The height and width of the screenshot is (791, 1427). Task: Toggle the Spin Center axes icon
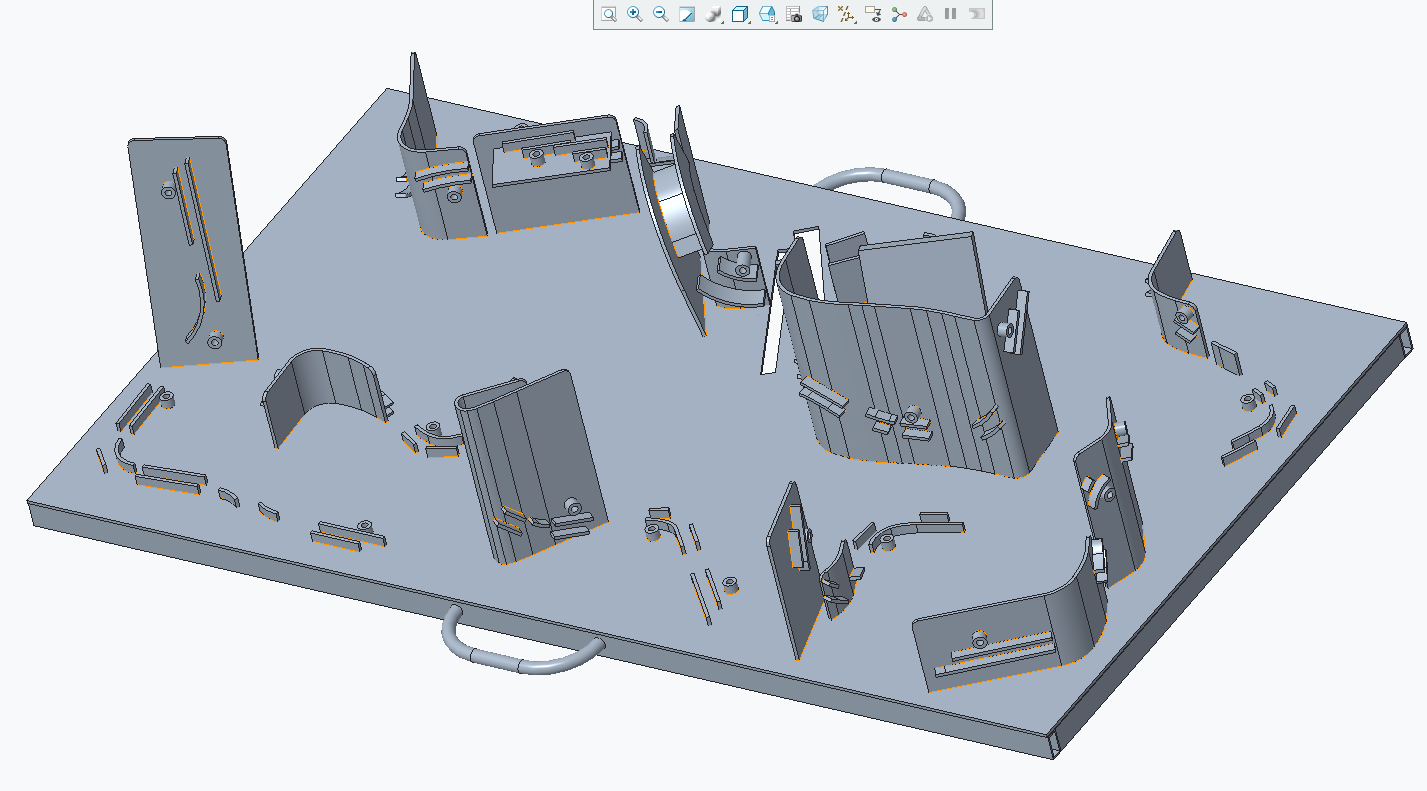point(897,15)
